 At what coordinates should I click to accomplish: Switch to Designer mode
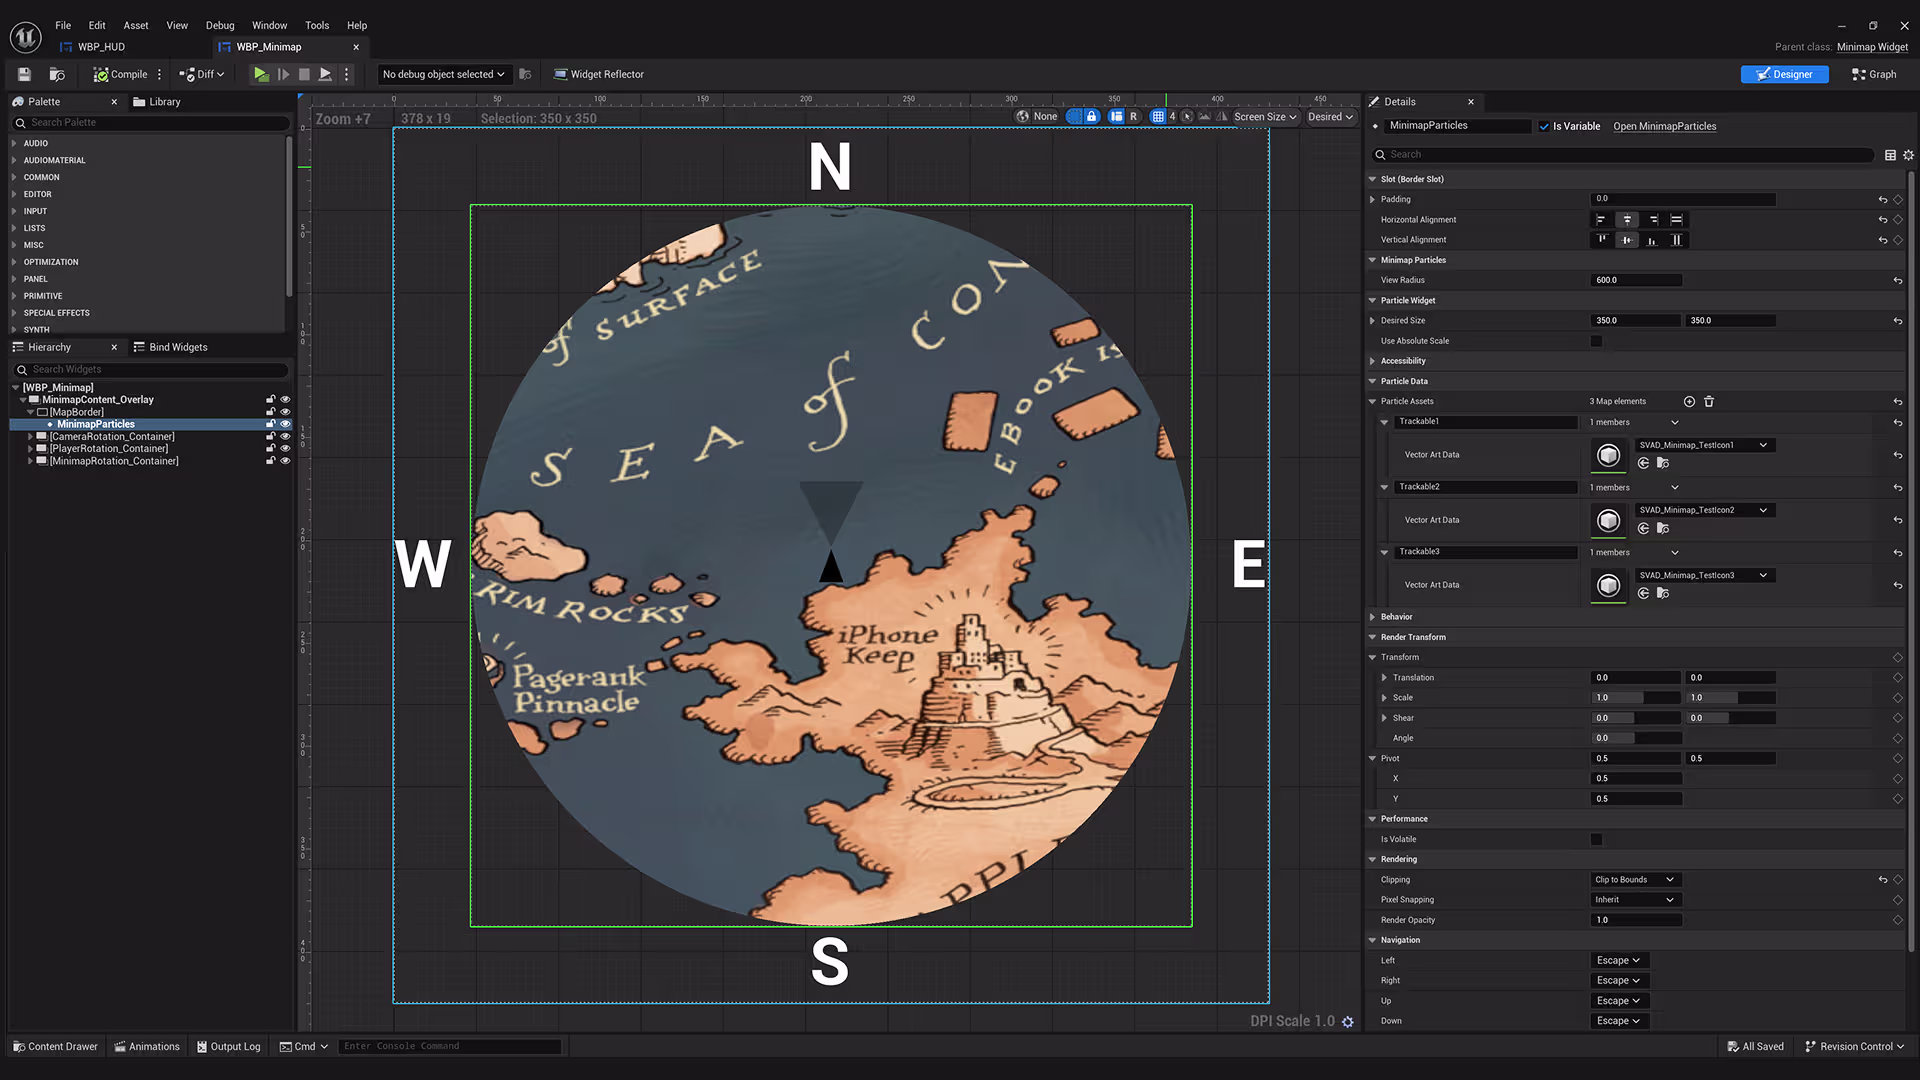[x=1784, y=74]
